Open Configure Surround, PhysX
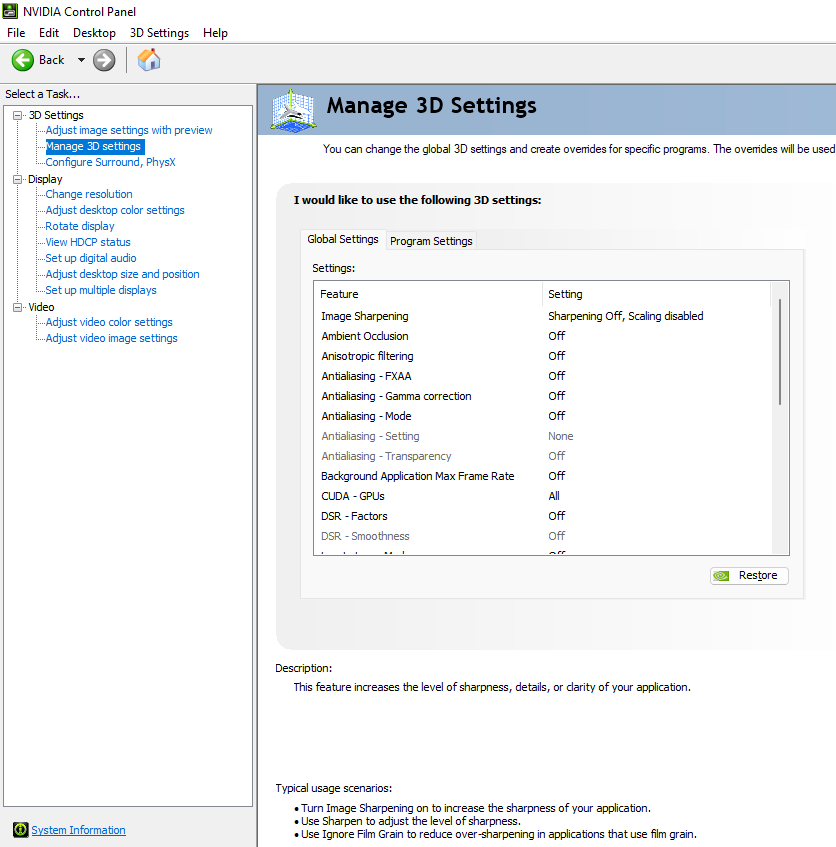The height and width of the screenshot is (847, 836). click(x=110, y=162)
